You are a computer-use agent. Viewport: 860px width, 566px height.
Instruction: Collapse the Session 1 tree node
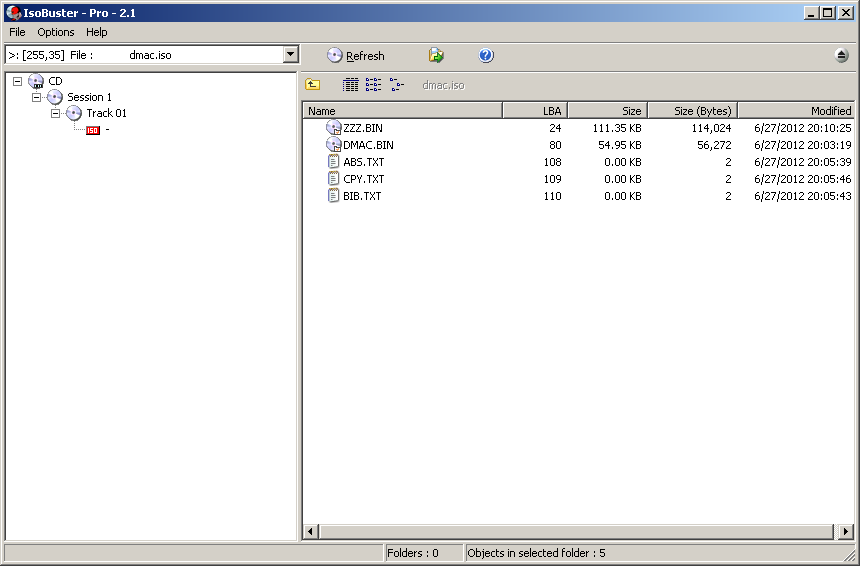pyautogui.click(x=36, y=97)
